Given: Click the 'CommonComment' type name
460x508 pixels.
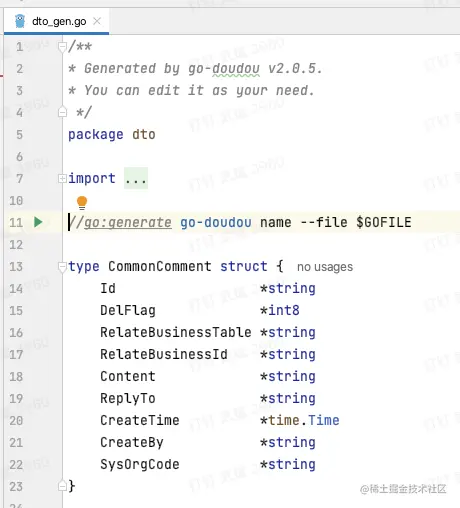Looking at the screenshot, I should point(160,266).
